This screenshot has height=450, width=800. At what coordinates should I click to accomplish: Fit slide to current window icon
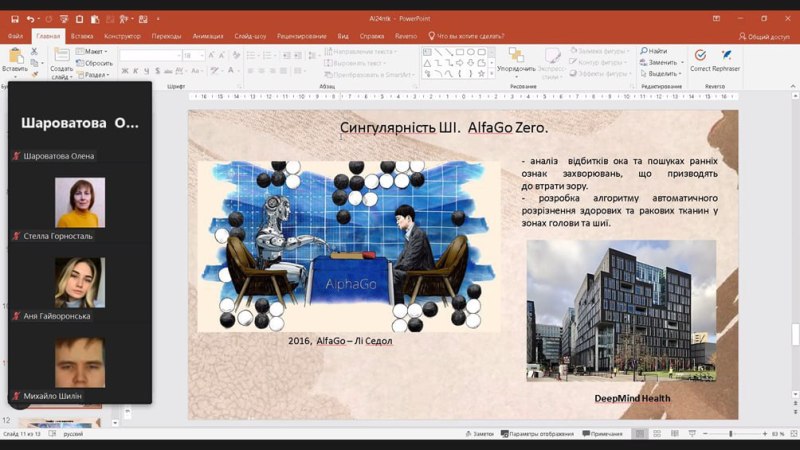coord(793,434)
